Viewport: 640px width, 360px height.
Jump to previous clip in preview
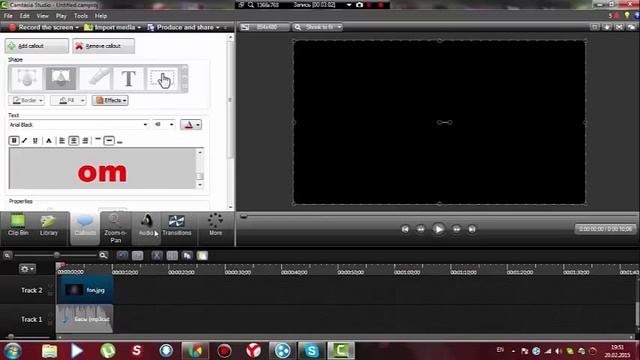[405, 229]
